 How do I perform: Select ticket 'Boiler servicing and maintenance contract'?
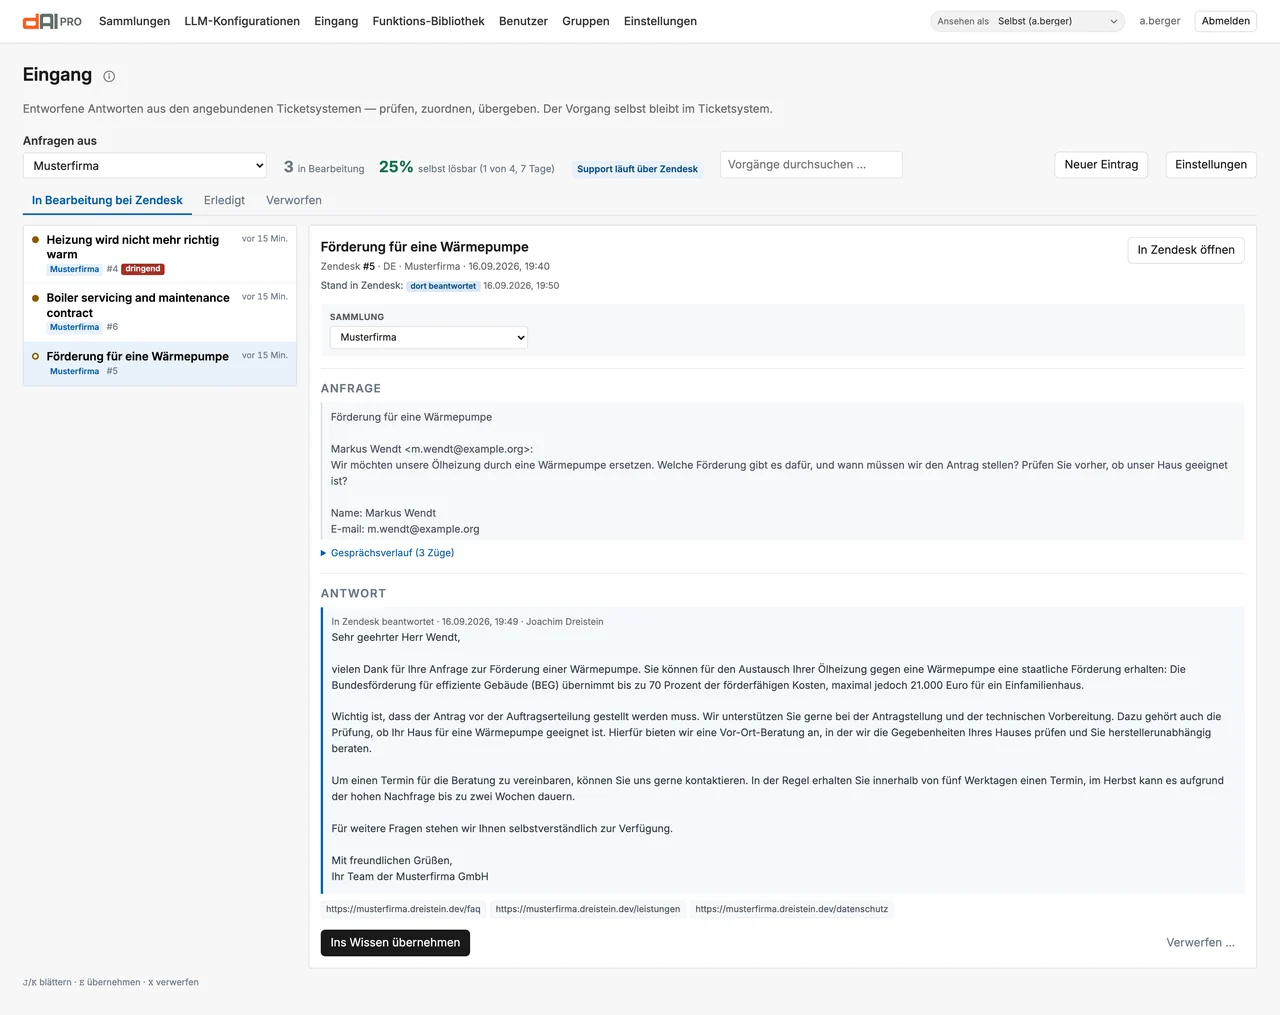160,312
